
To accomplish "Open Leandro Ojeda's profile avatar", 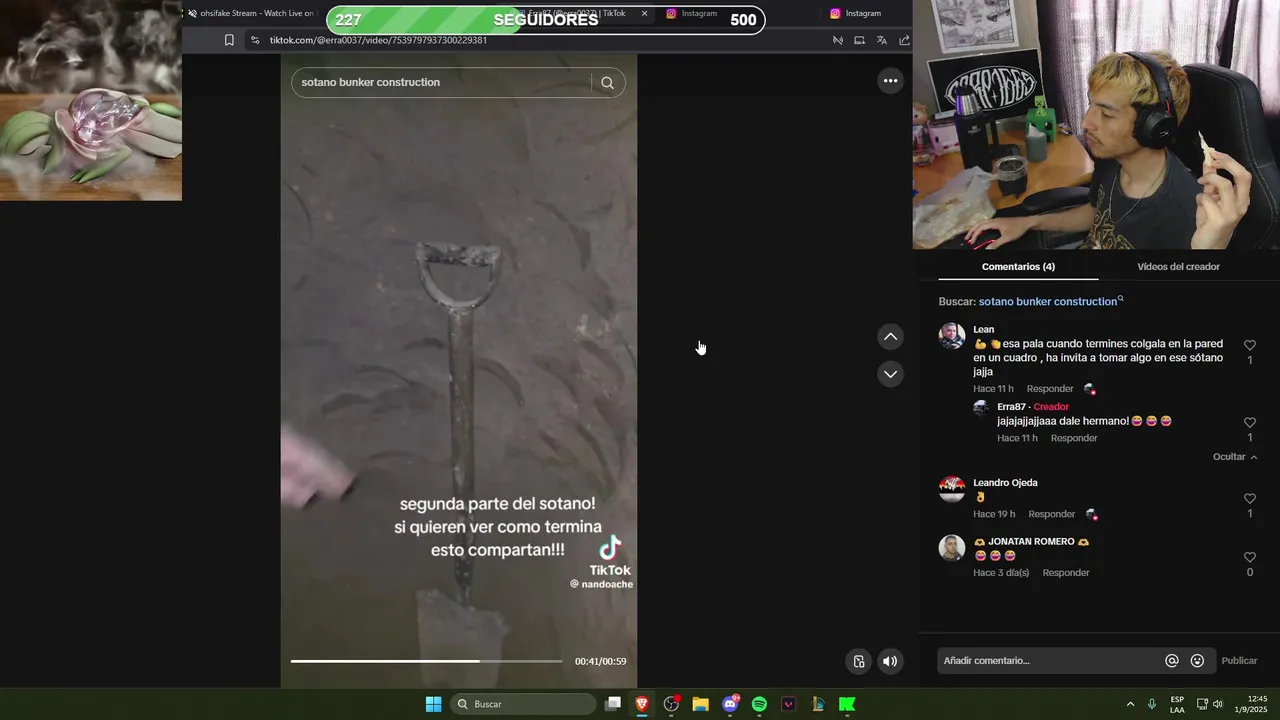I will point(952,489).
